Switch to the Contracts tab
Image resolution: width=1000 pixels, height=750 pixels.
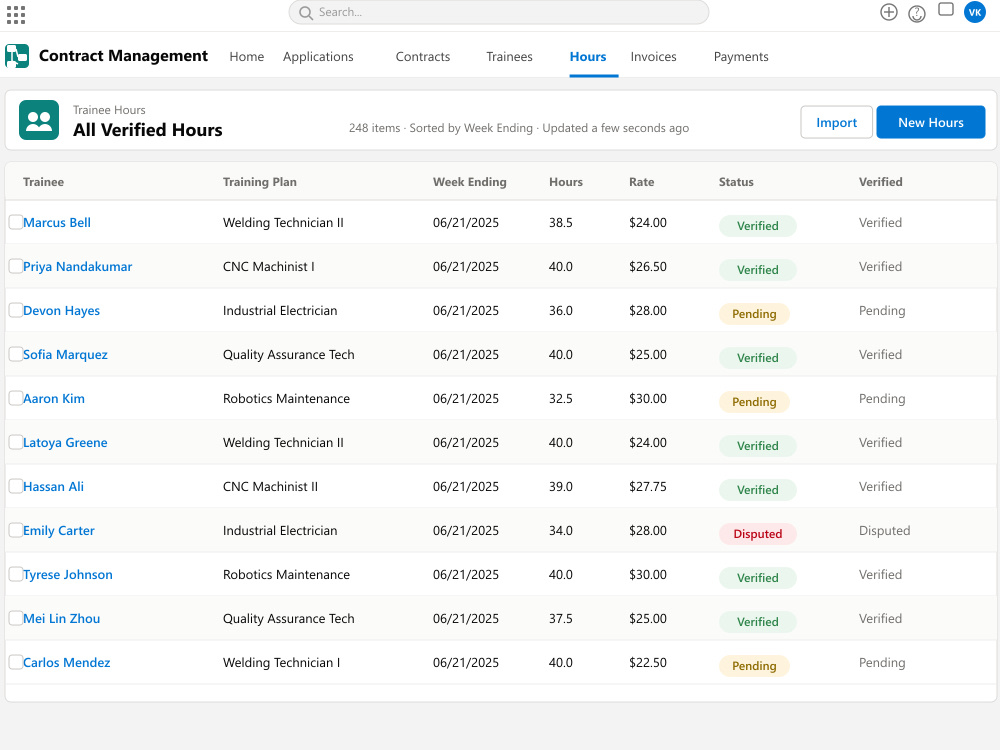[x=423, y=57]
